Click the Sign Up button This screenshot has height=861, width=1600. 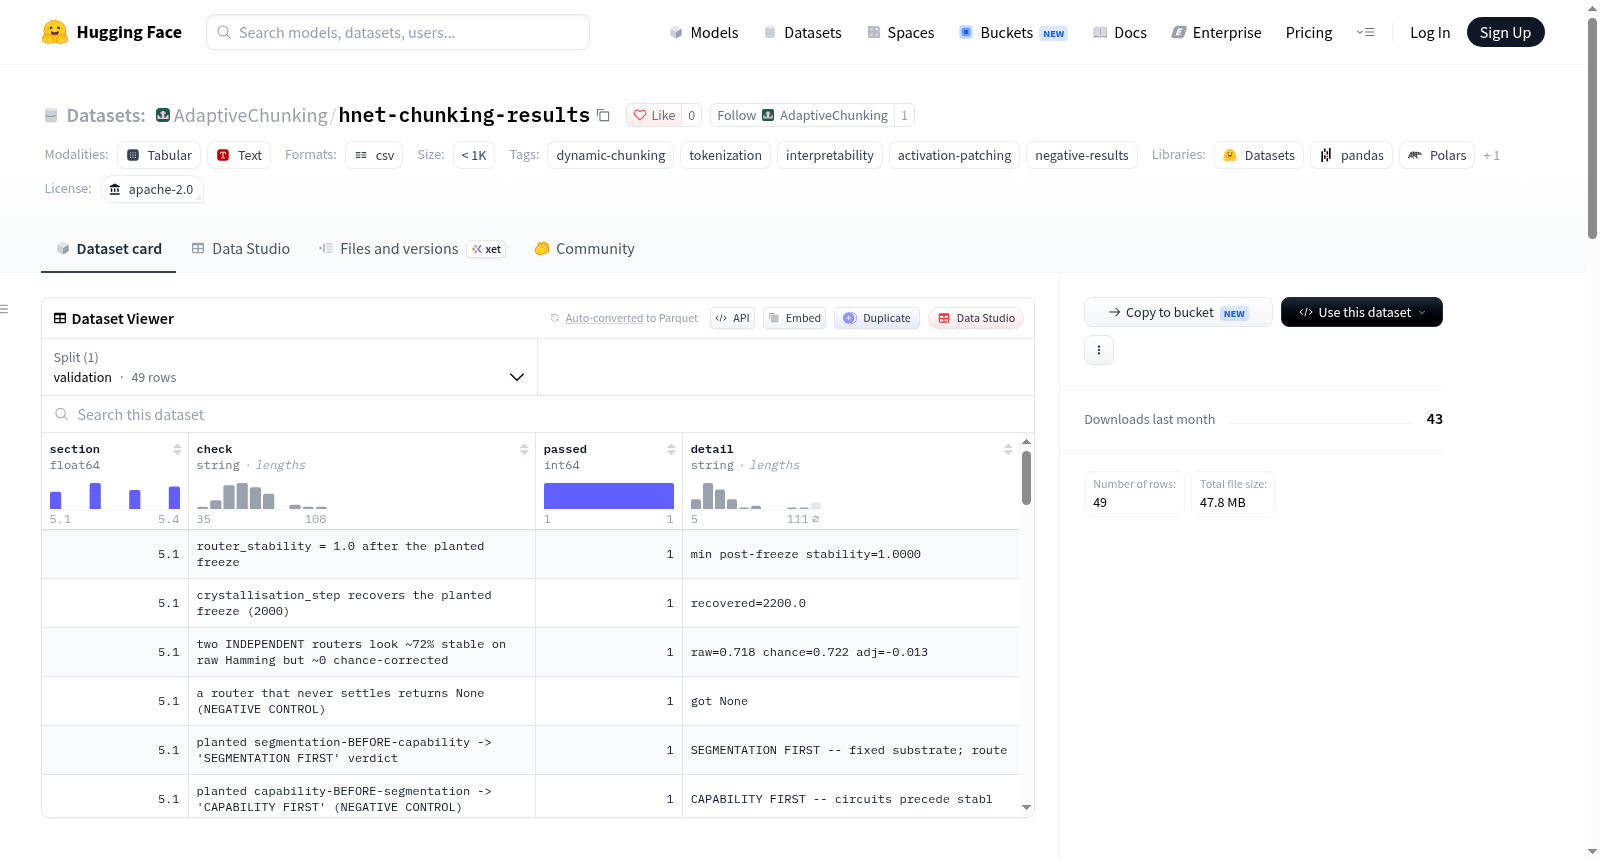click(x=1505, y=32)
